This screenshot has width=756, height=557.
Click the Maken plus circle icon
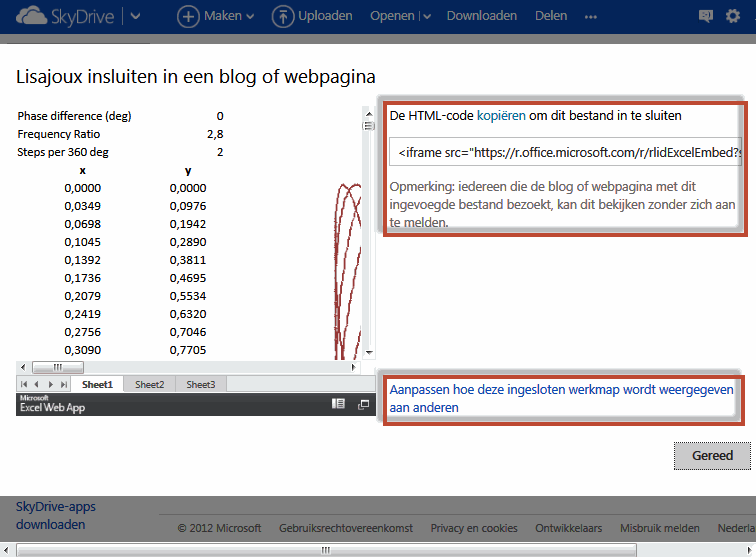[188, 16]
